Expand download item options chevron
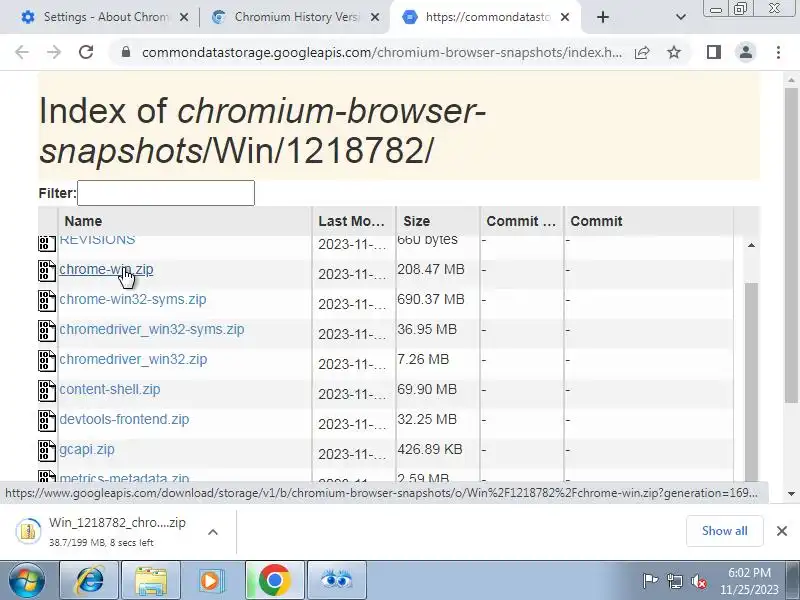Image resolution: width=800 pixels, height=600 pixels. click(213, 532)
